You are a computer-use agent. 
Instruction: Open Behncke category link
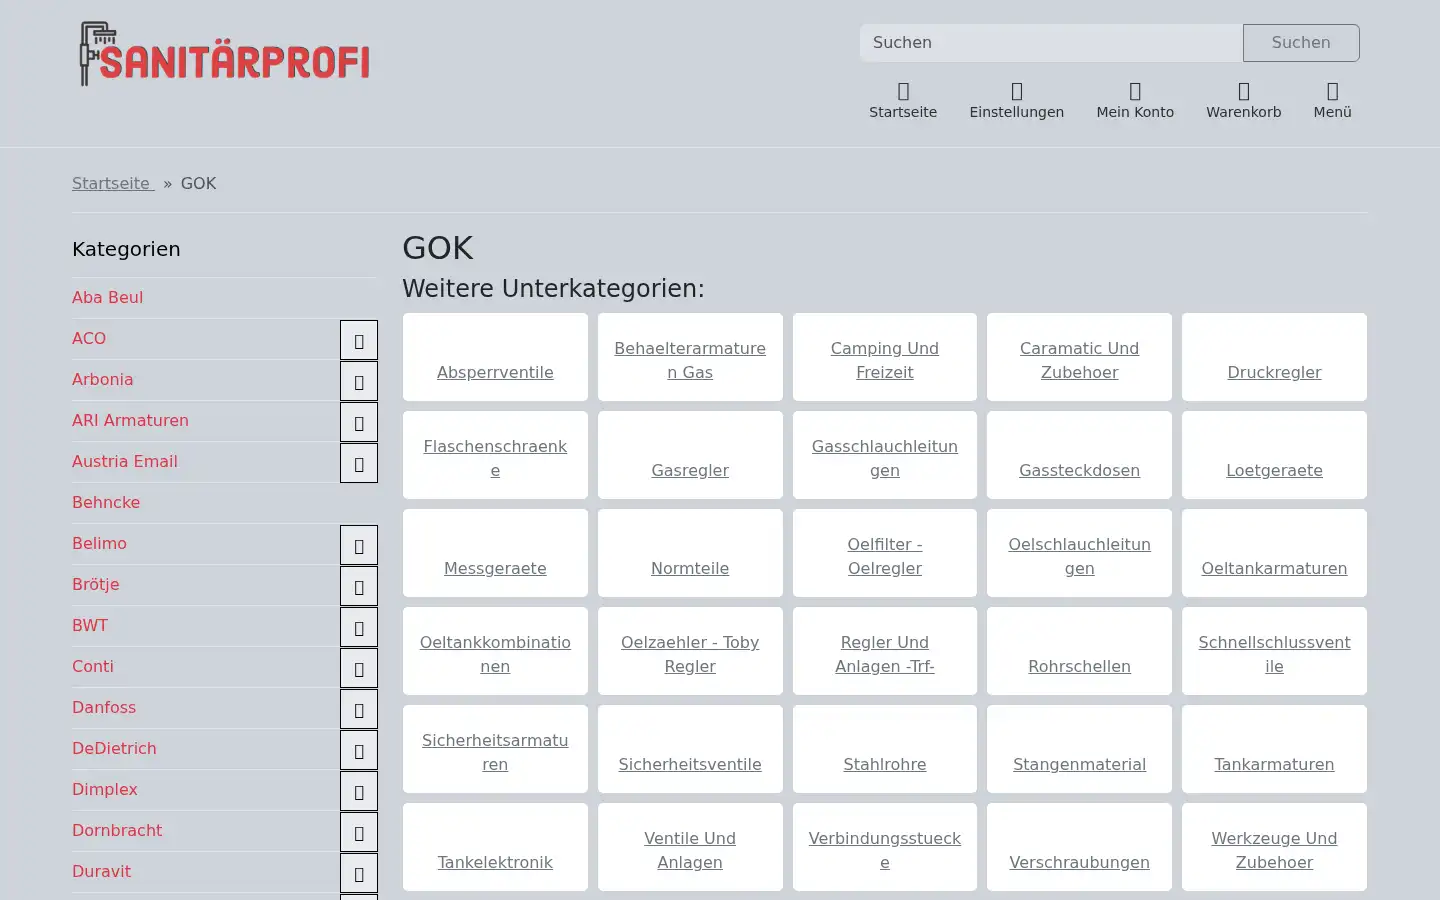tap(106, 502)
